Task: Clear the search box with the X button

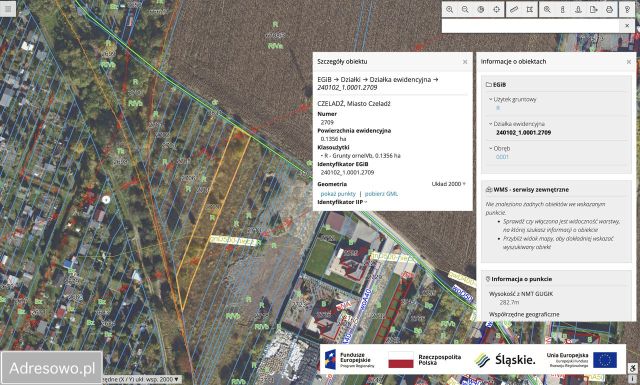Action: [x=627, y=26]
